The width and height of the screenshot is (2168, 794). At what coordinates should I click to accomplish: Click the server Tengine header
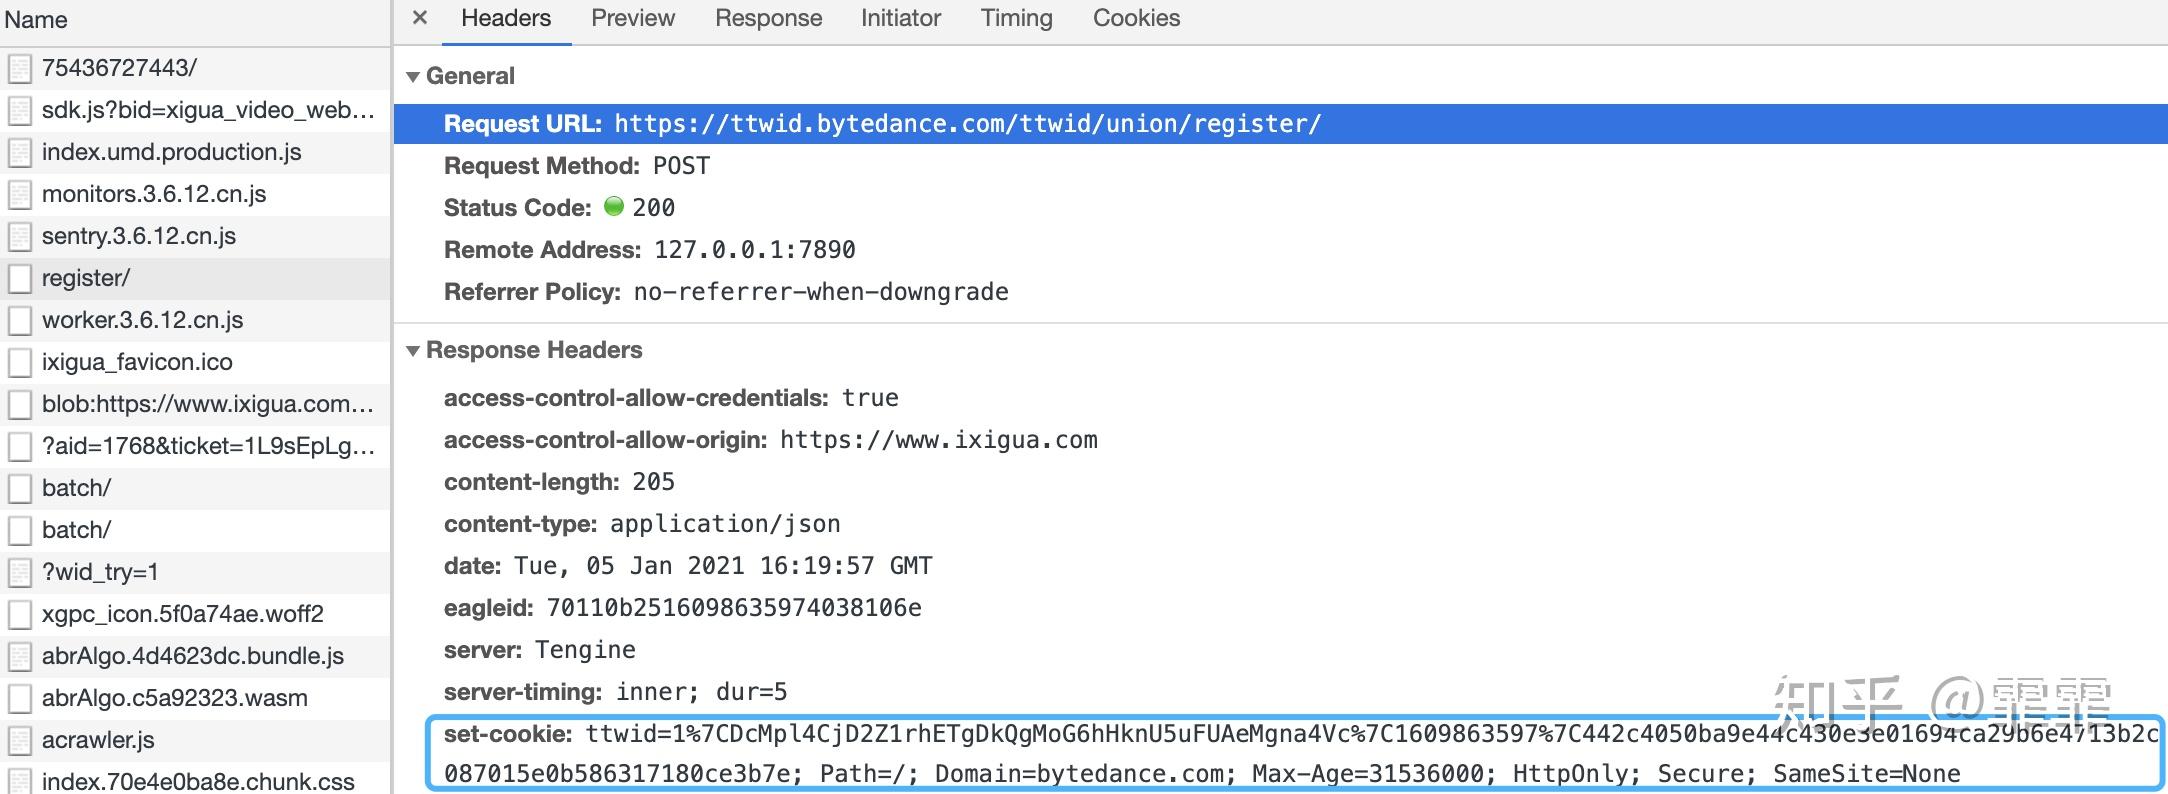click(x=540, y=650)
